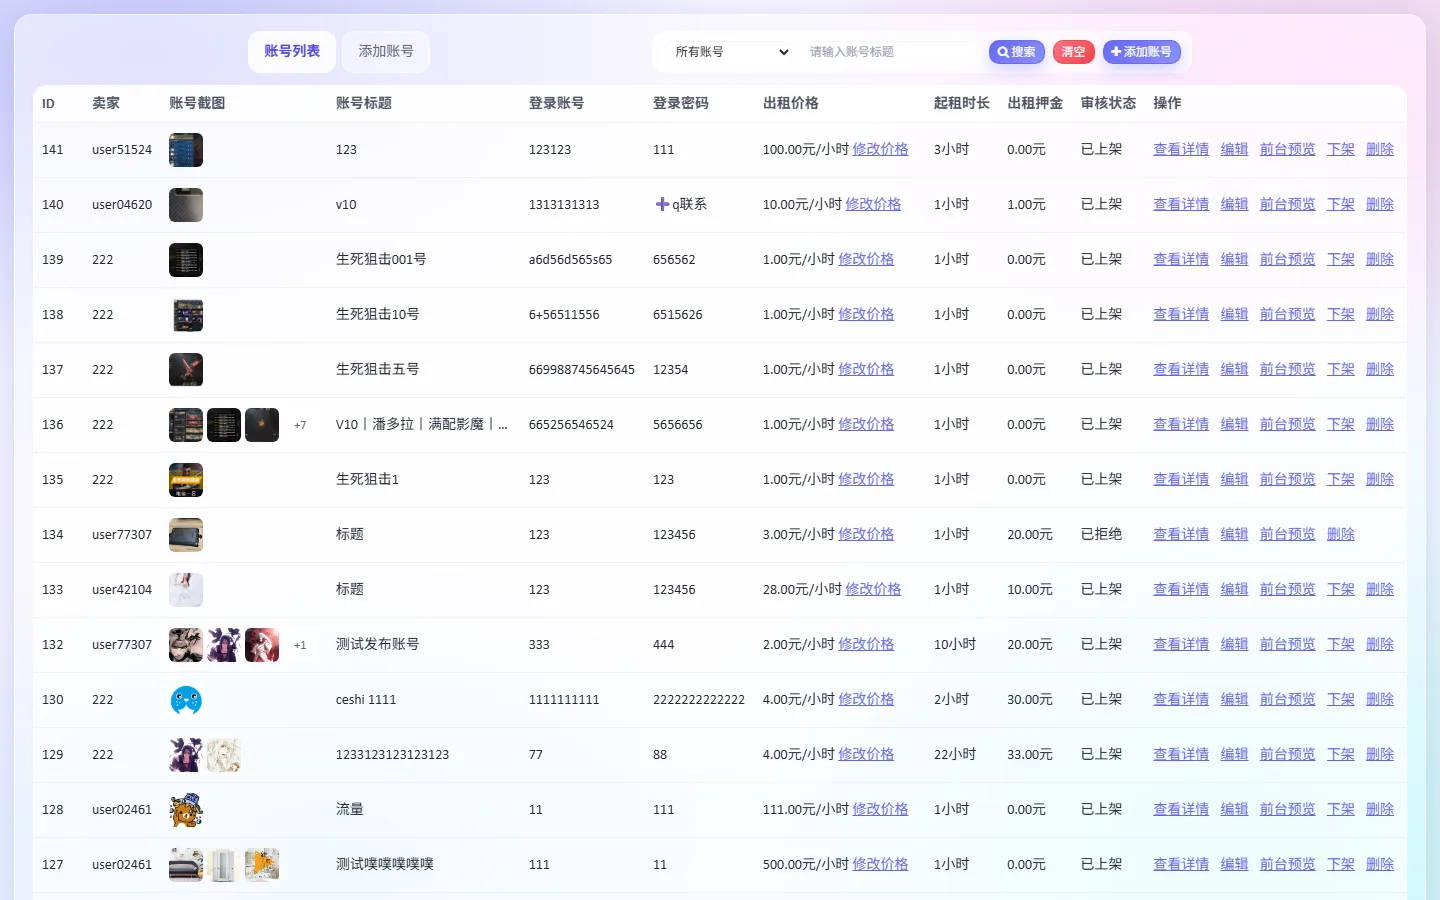1440x900 pixels.
Task: Click the blue 搜索 search button
Action: point(1017,52)
